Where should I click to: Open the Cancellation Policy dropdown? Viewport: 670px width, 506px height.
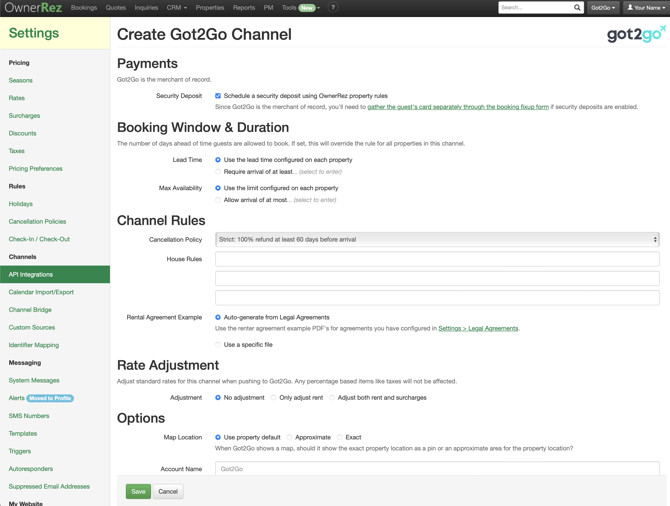tap(437, 240)
